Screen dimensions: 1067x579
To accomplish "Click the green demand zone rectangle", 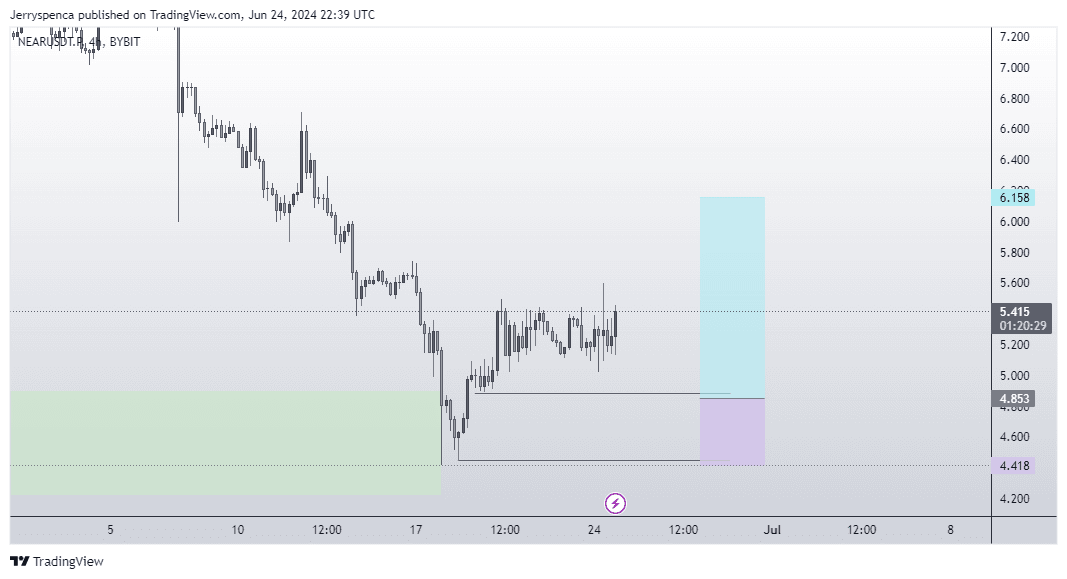I will [225, 443].
